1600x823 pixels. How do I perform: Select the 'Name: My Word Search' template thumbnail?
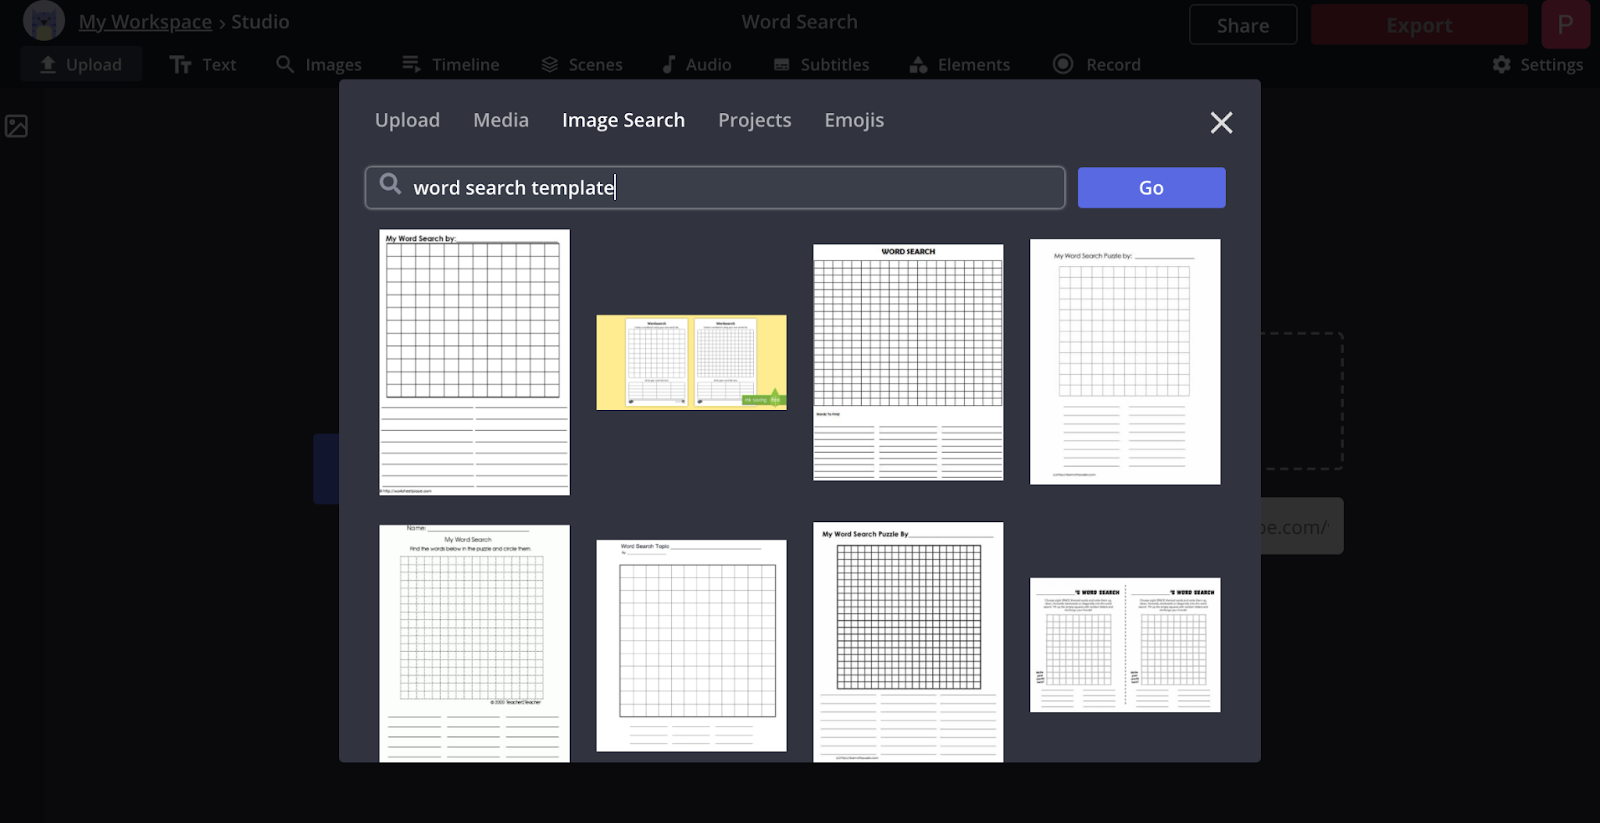474,643
